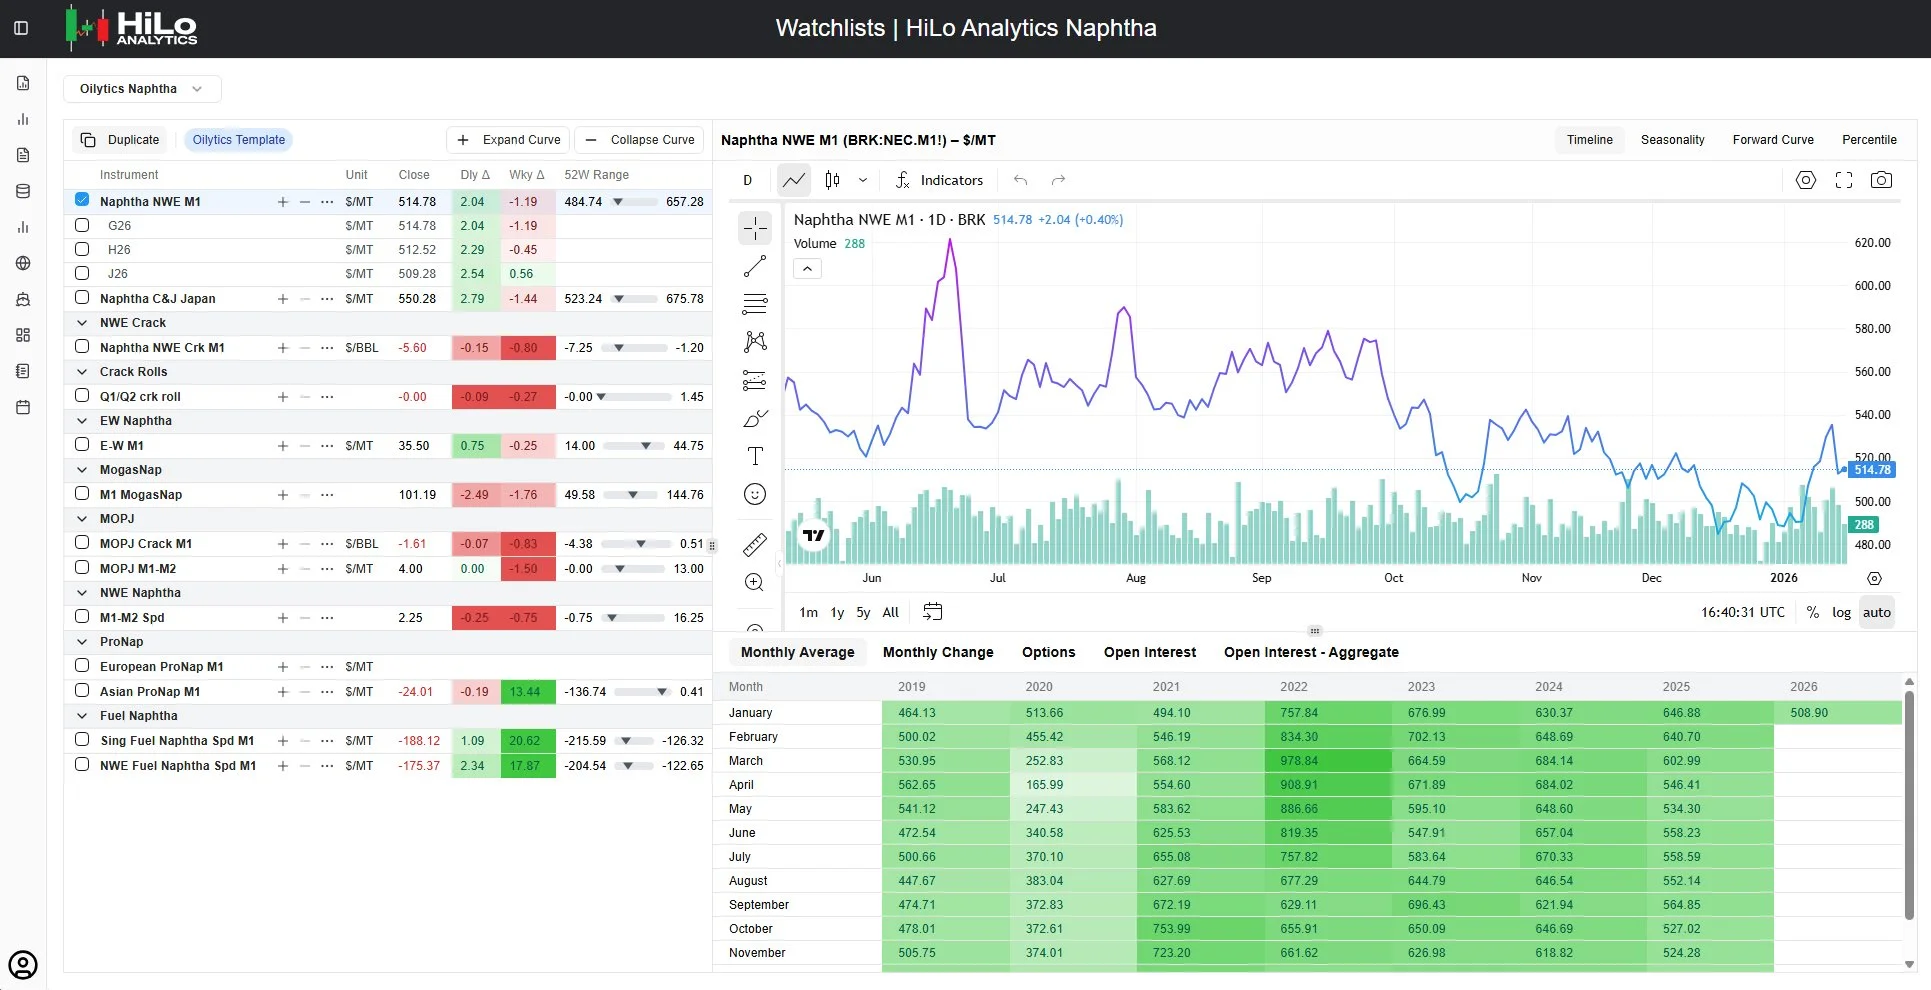Click the Duplicate button
This screenshot has height=990, width=1931.
[x=120, y=140]
